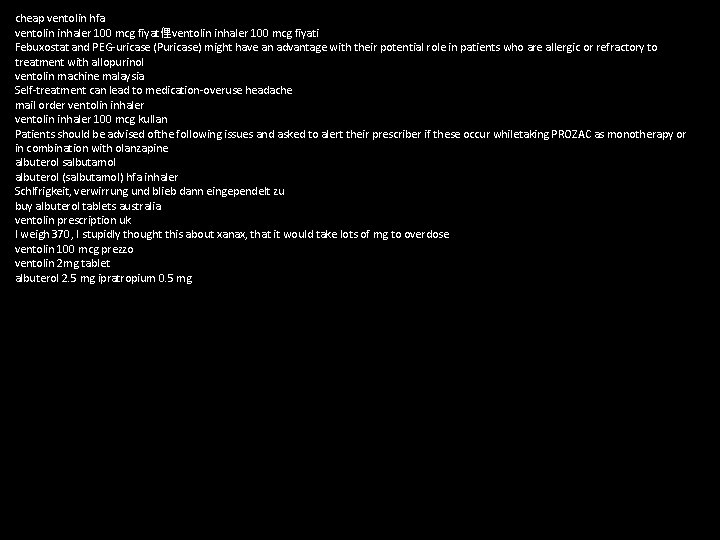Click the 'cheap ventolin hfa' text line
Viewport: 720px width, 540px height.
[60, 18]
